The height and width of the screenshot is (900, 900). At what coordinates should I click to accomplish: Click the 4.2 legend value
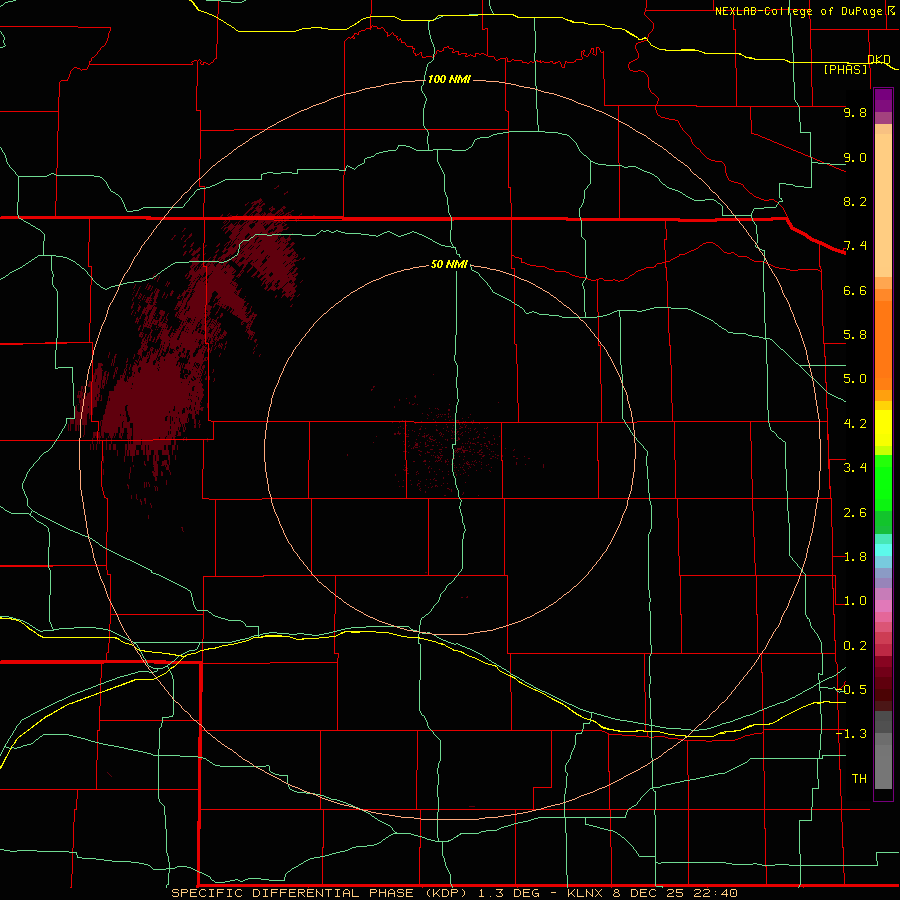855,424
